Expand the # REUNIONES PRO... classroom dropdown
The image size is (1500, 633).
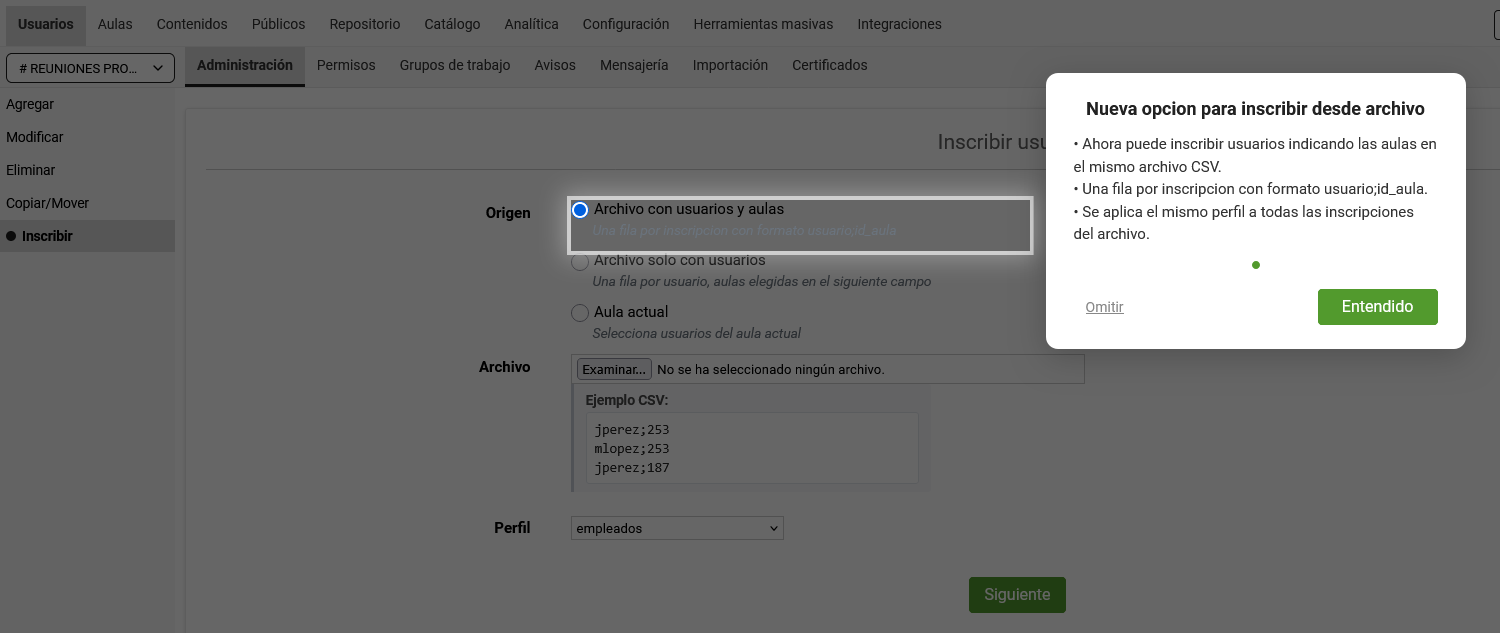click(90, 68)
